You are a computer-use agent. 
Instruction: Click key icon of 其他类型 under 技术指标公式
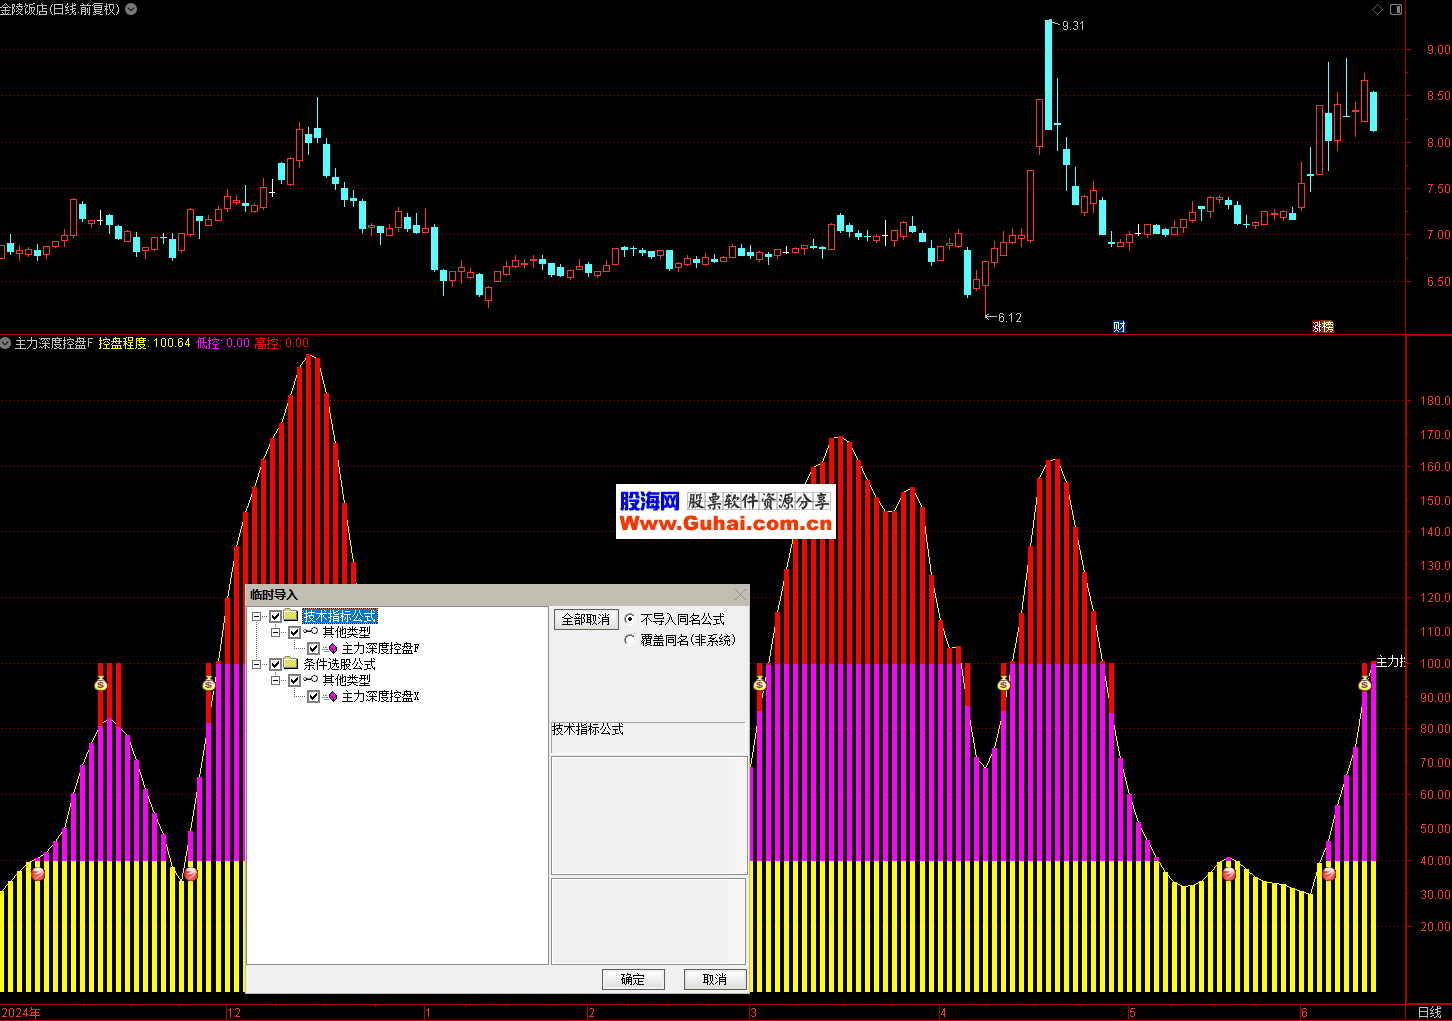311,632
